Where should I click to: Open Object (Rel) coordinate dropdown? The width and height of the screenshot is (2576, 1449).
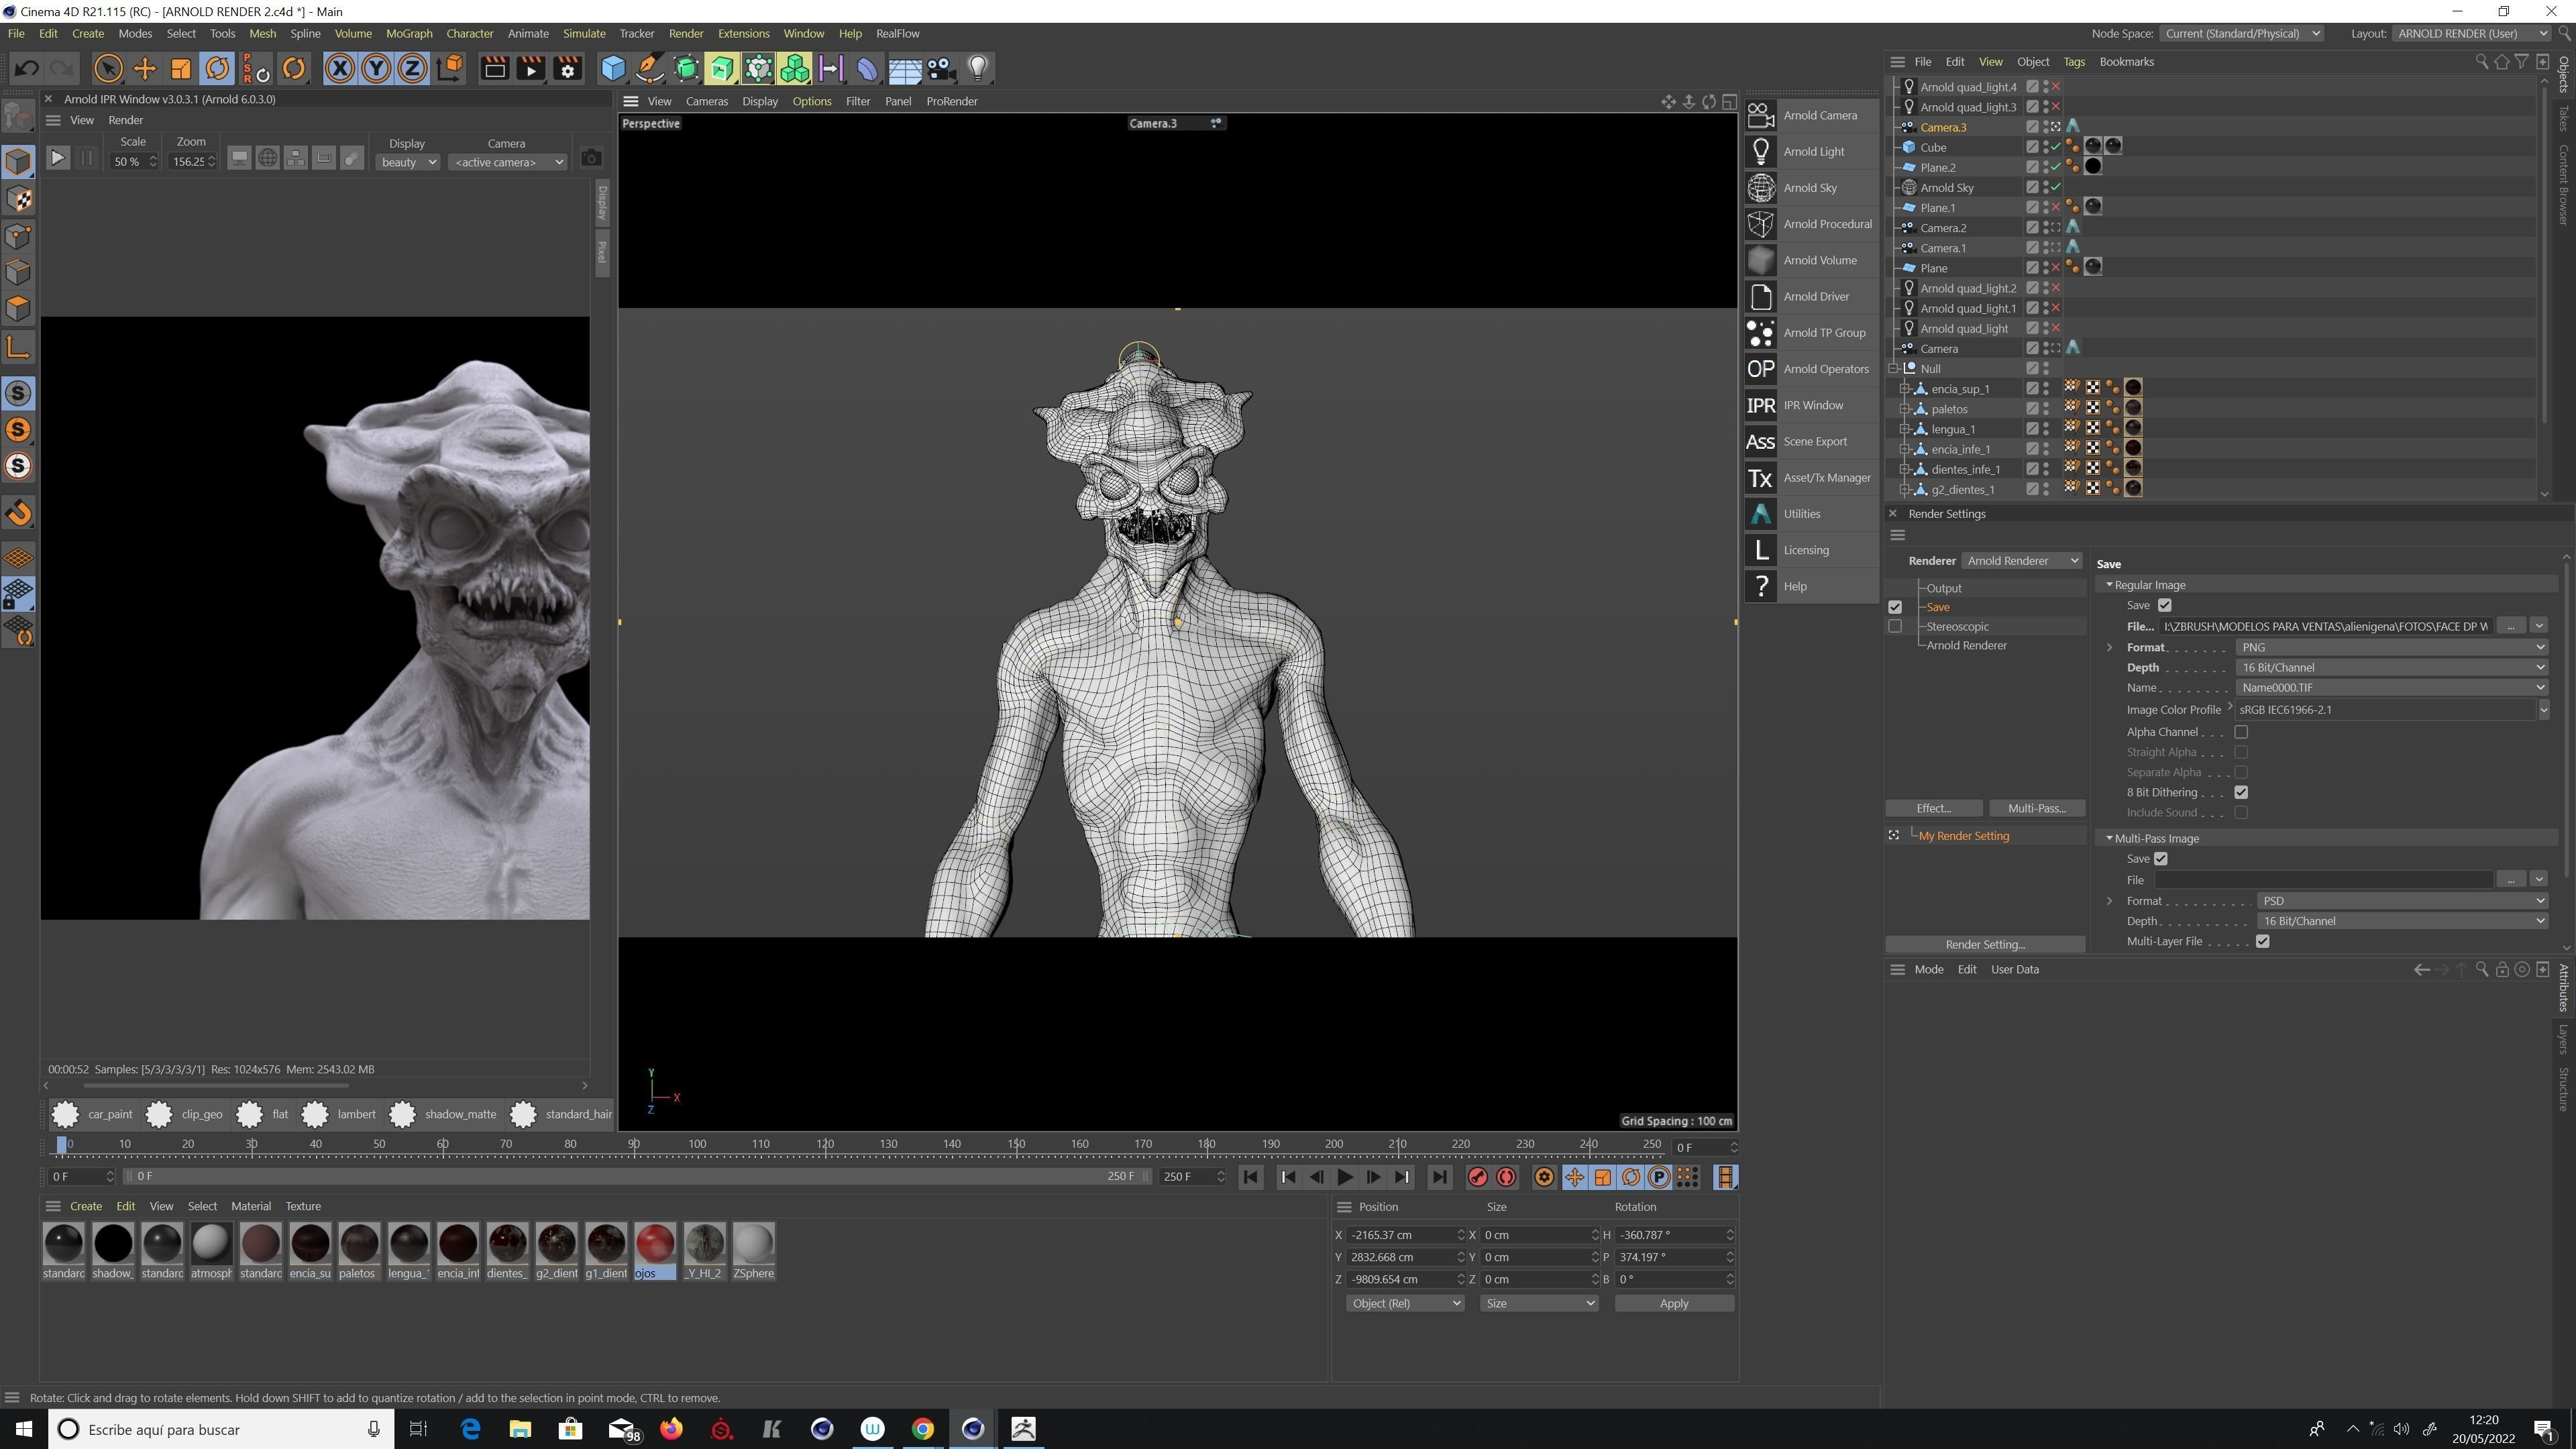pos(1404,1303)
